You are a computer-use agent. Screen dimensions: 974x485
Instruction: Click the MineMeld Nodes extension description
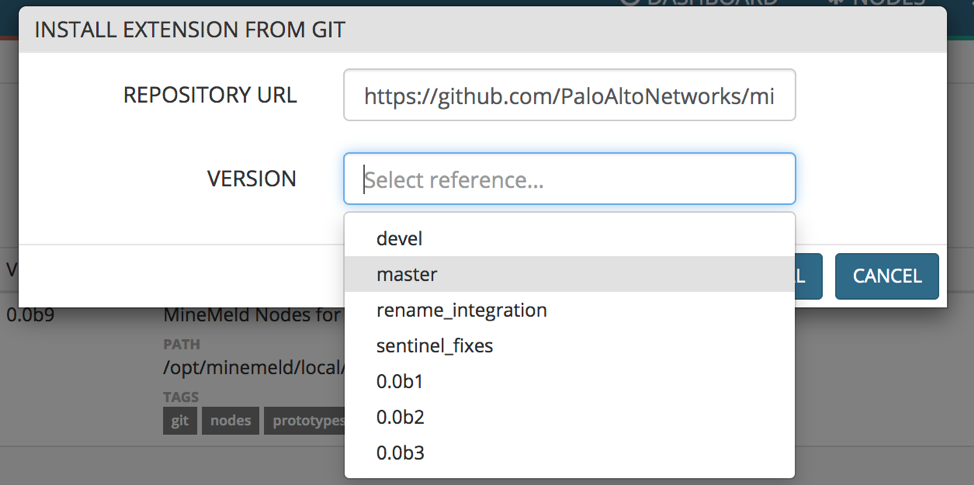(x=252, y=316)
